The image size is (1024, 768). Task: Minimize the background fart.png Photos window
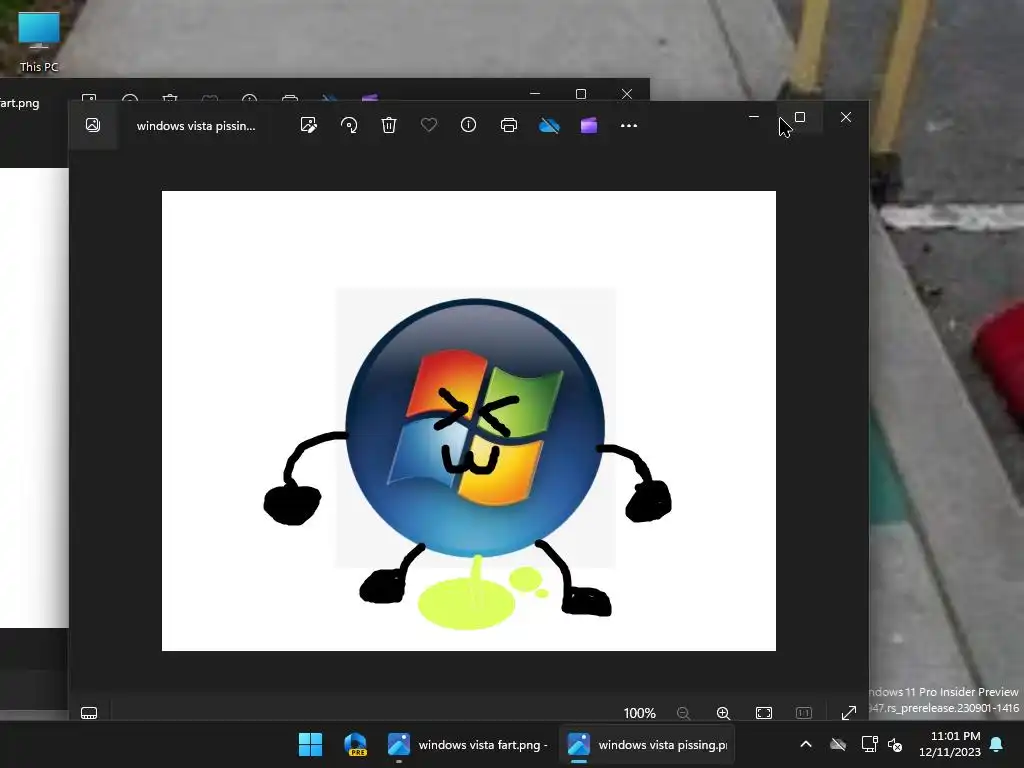click(x=535, y=94)
